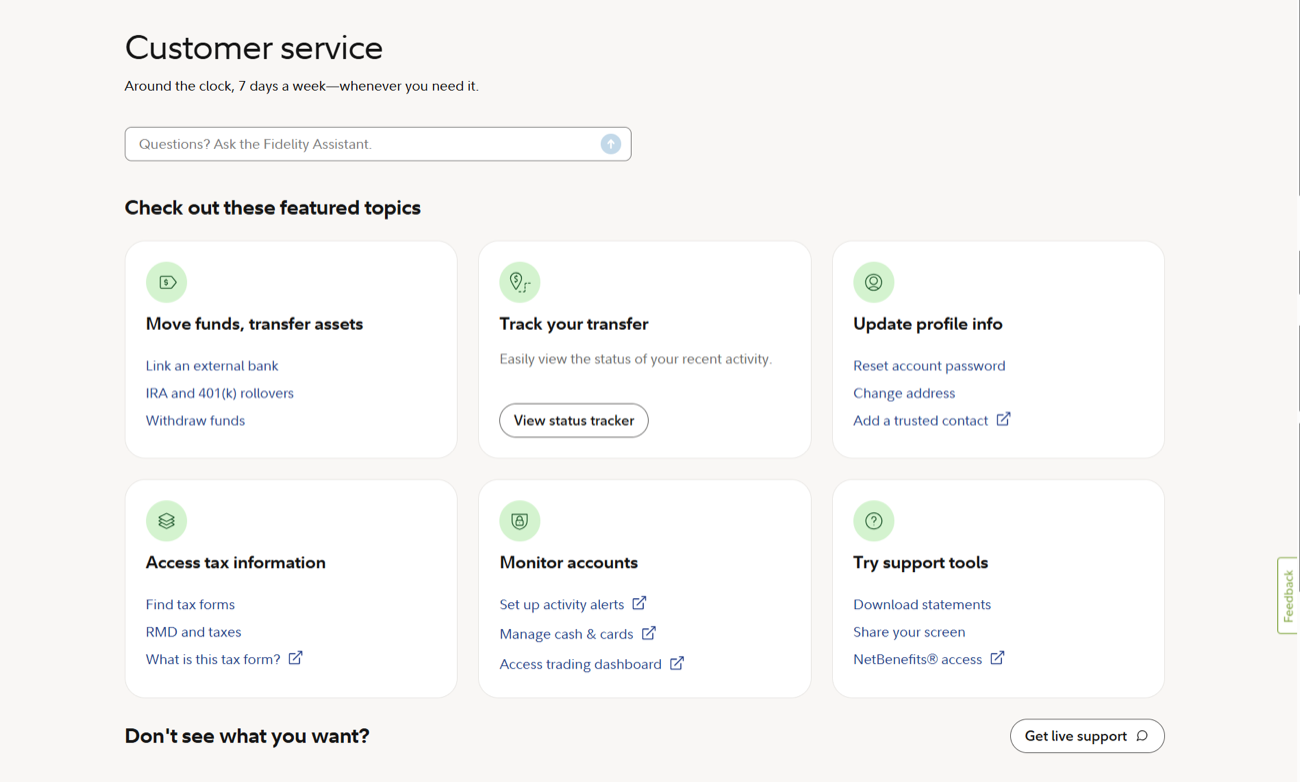Screen dimensions: 1300x782
Task: Click the Move funds dollar tag icon
Action: tap(166, 282)
